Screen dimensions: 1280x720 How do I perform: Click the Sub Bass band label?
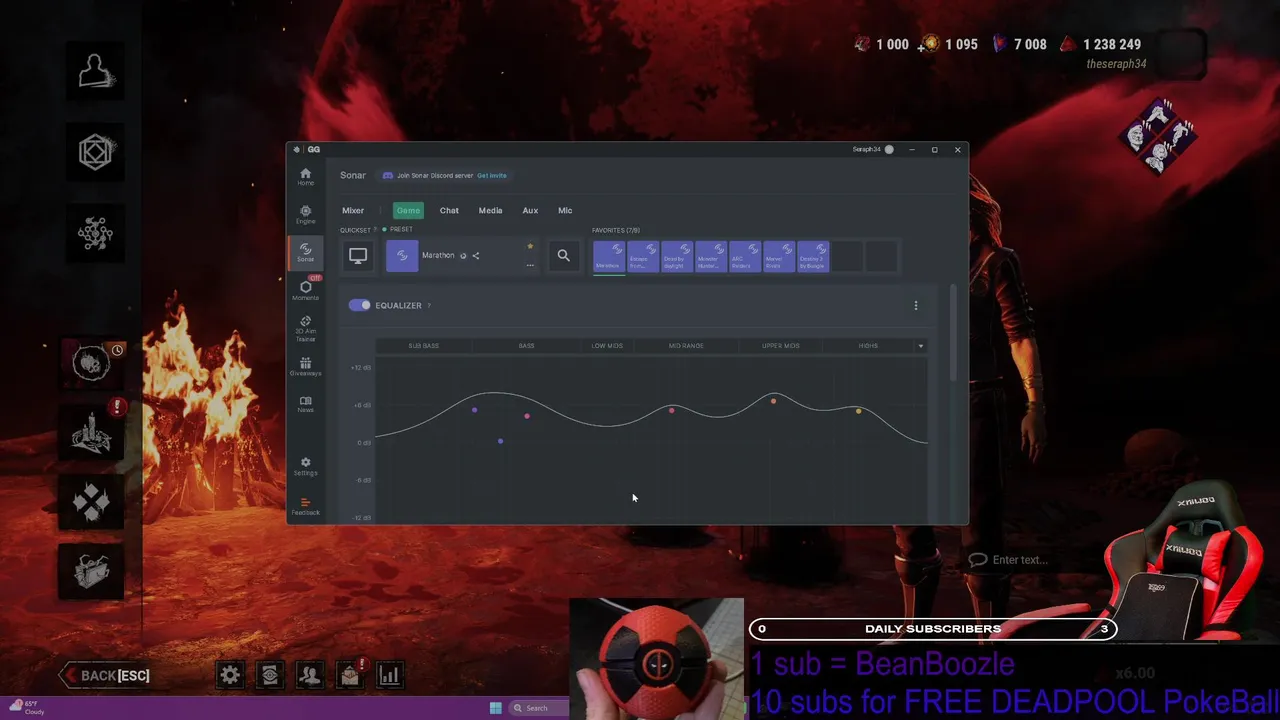(424, 346)
